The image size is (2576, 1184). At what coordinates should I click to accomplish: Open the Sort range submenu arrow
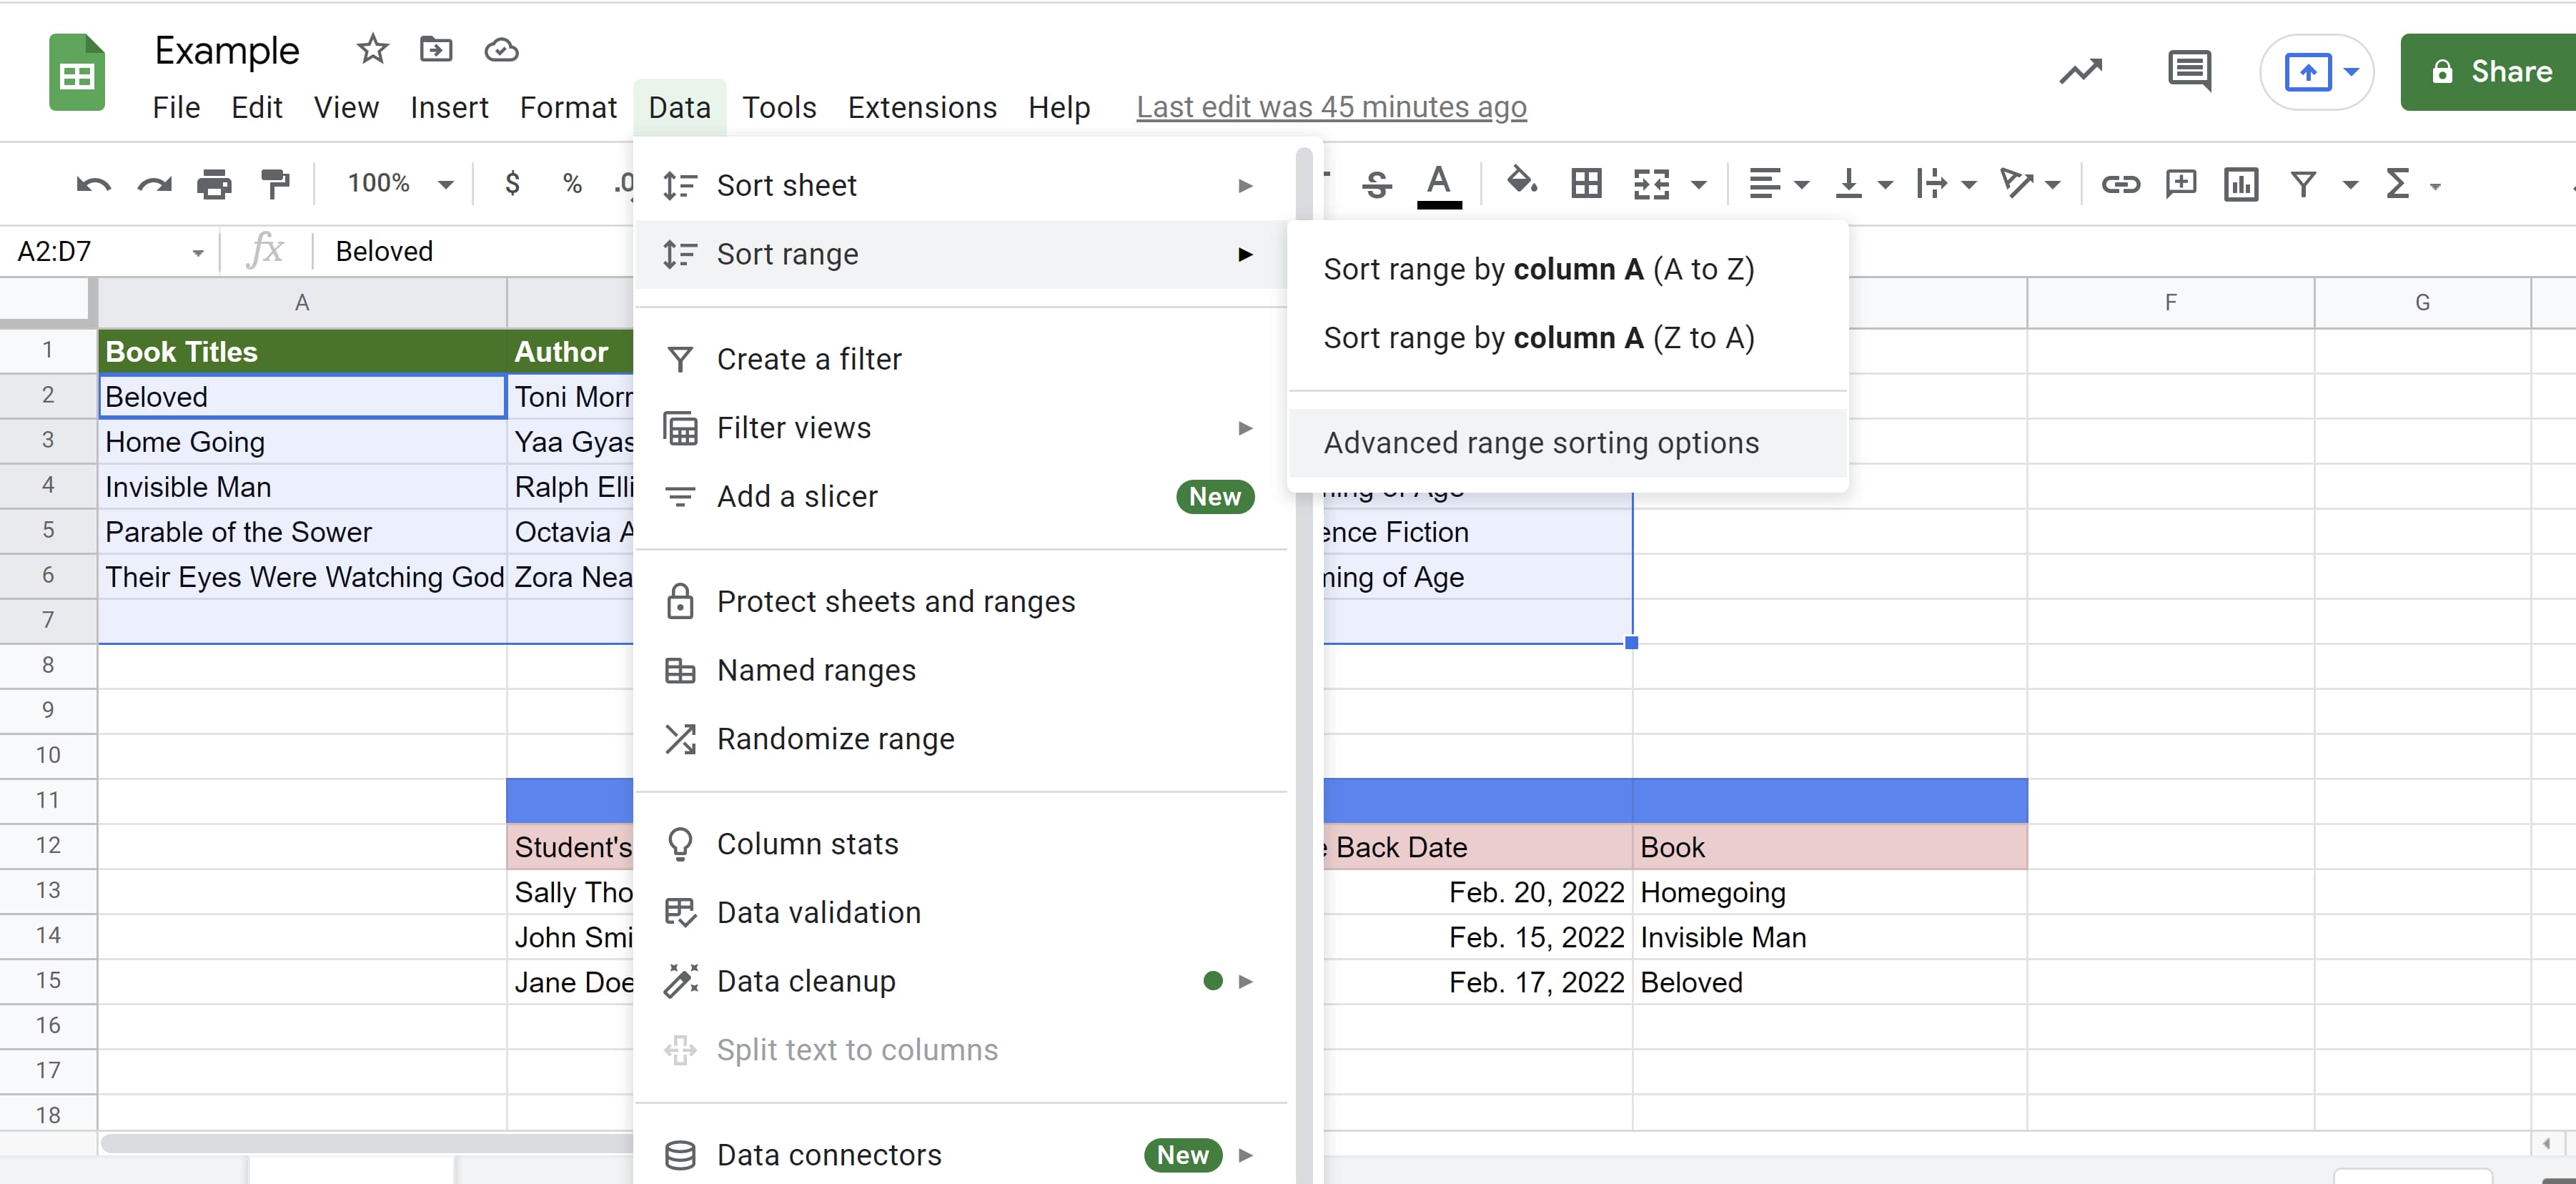(x=1245, y=253)
